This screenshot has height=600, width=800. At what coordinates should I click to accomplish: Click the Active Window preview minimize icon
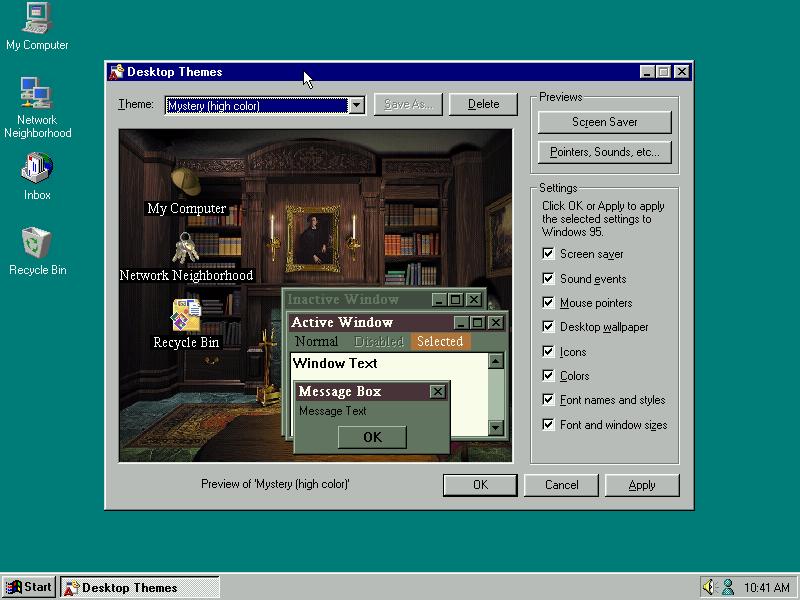[x=461, y=322]
